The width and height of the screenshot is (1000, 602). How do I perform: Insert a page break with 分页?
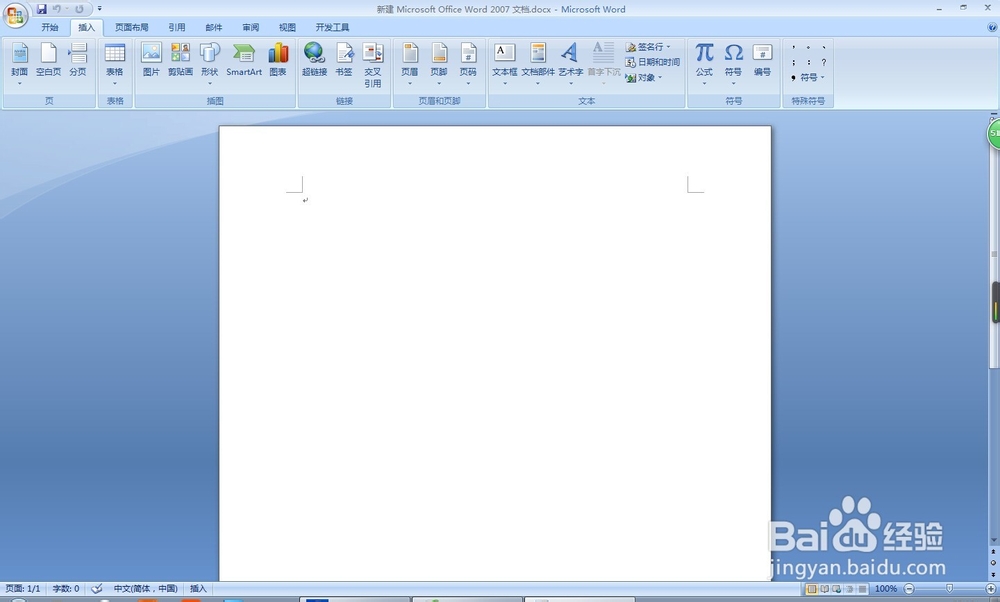78,60
